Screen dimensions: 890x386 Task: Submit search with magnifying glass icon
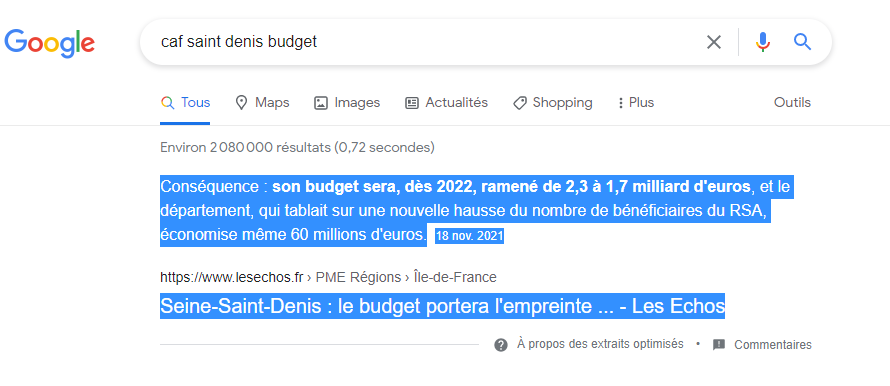coord(802,42)
